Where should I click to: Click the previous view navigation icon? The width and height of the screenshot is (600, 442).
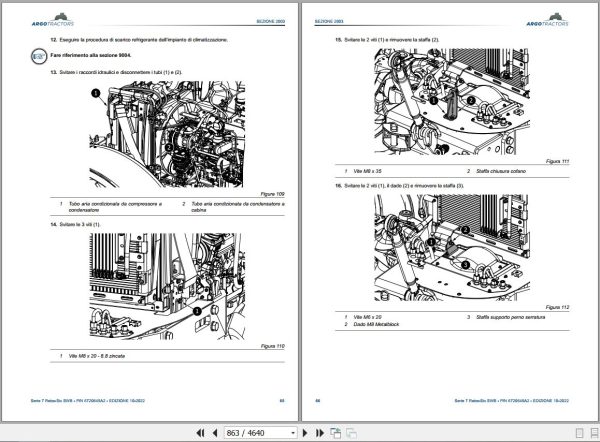[336, 433]
